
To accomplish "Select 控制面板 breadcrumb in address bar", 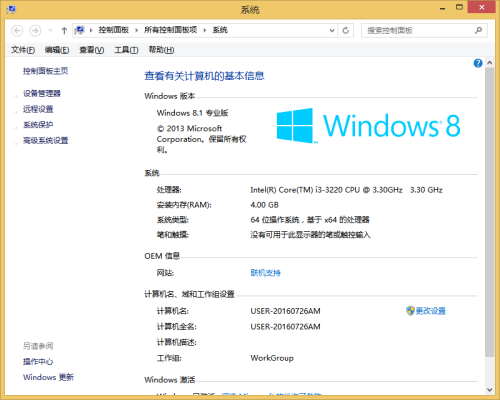I will pyautogui.click(x=113, y=30).
